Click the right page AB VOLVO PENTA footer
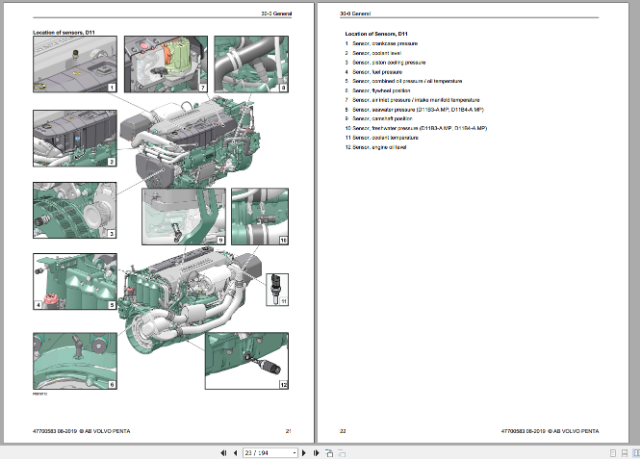The height and width of the screenshot is (459, 640). click(x=550, y=431)
